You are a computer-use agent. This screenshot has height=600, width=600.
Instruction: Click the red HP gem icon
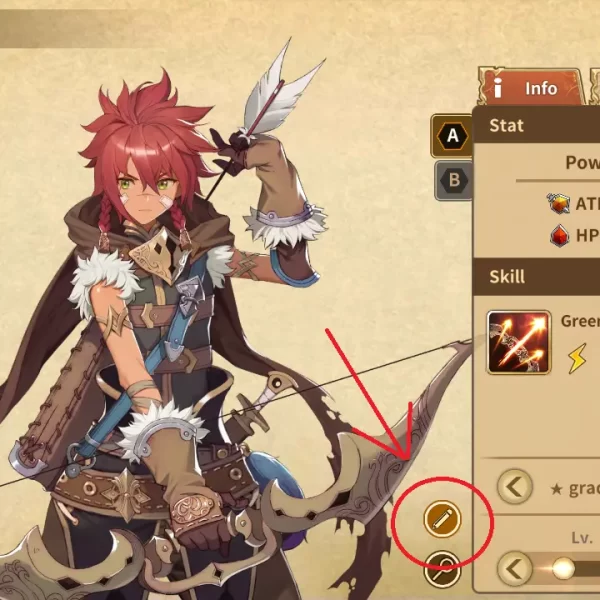pyautogui.click(x=559, y=235)
